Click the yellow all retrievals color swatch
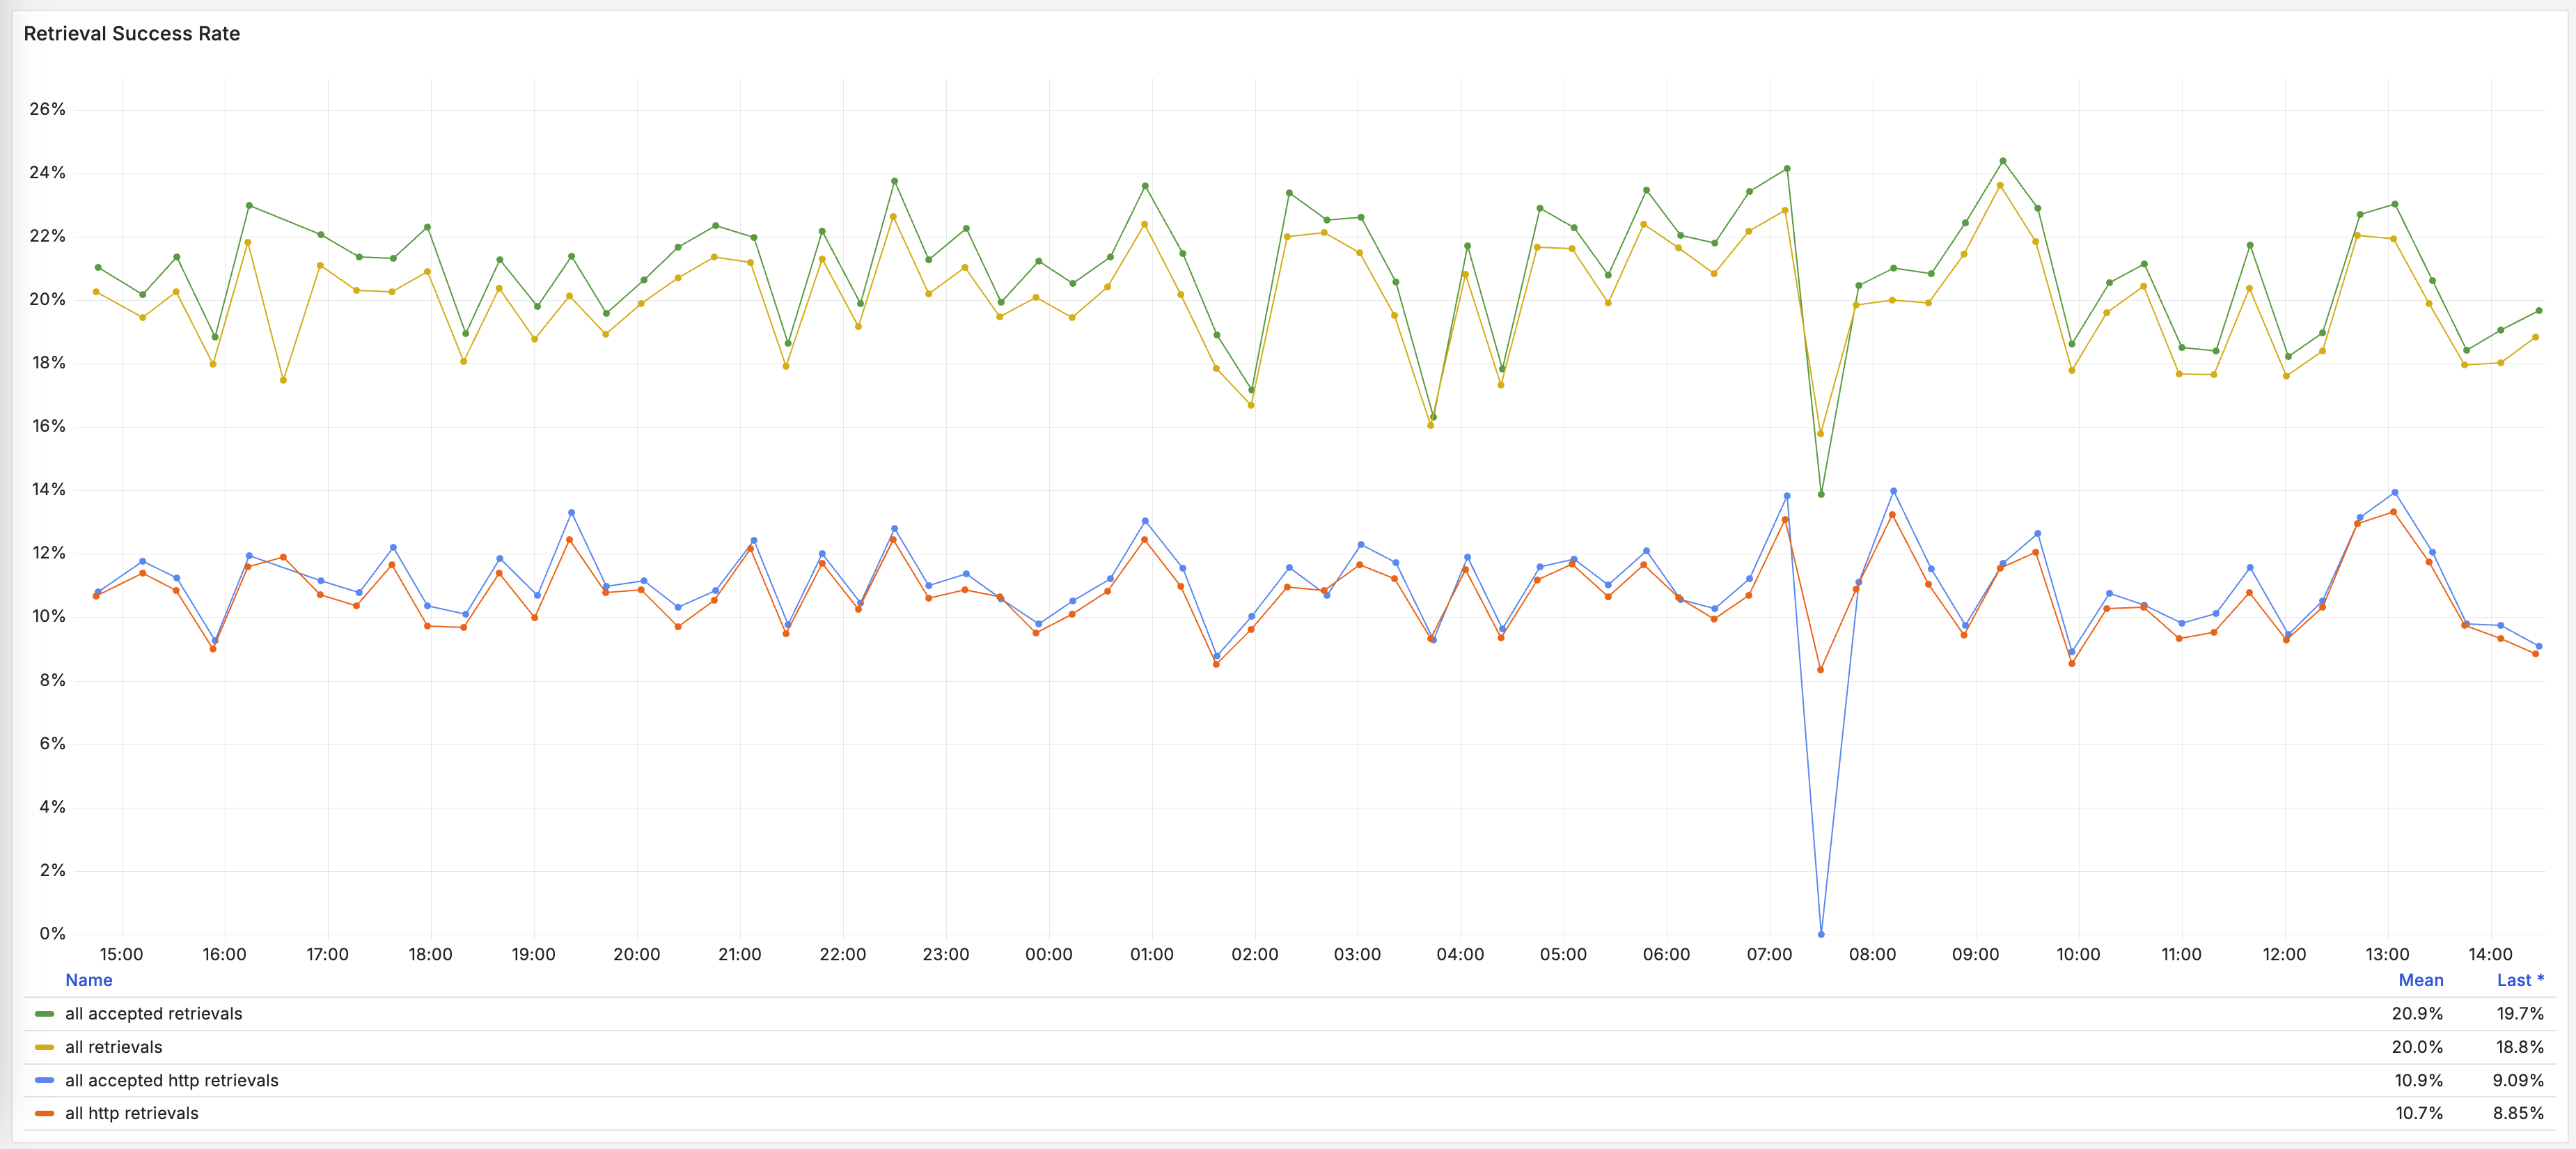The width and height of the screenshot is (2576, 1149). coord(44,1047)
